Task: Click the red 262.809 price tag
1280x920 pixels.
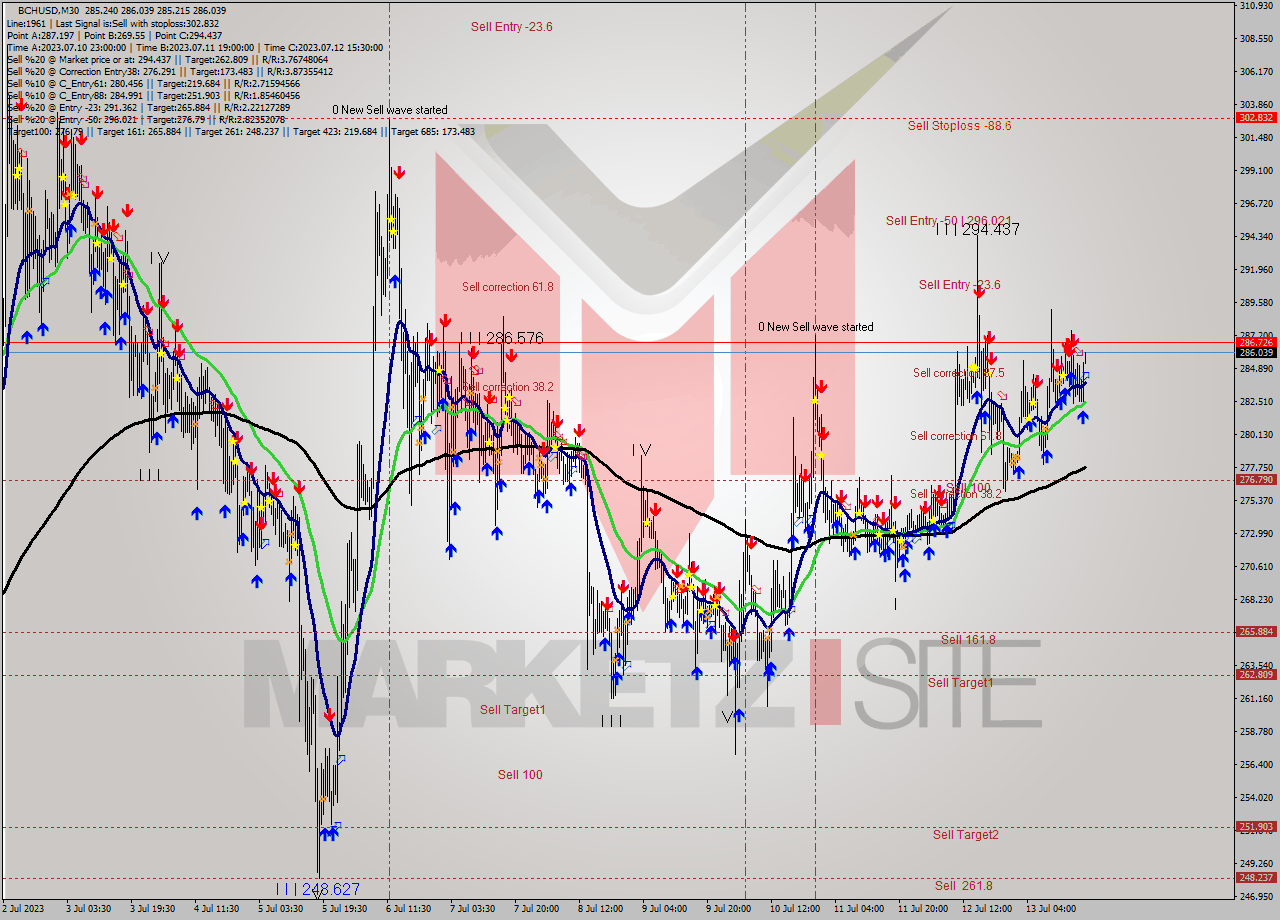Action: coord(1256,675)
